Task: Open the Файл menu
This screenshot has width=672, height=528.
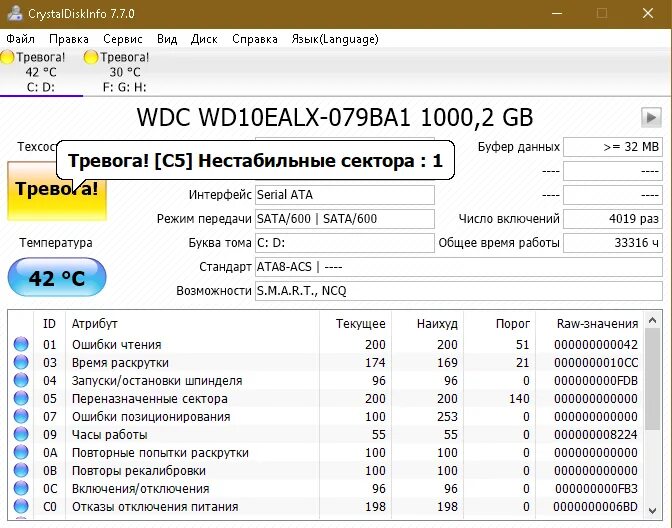Action: tap(20, 39)
